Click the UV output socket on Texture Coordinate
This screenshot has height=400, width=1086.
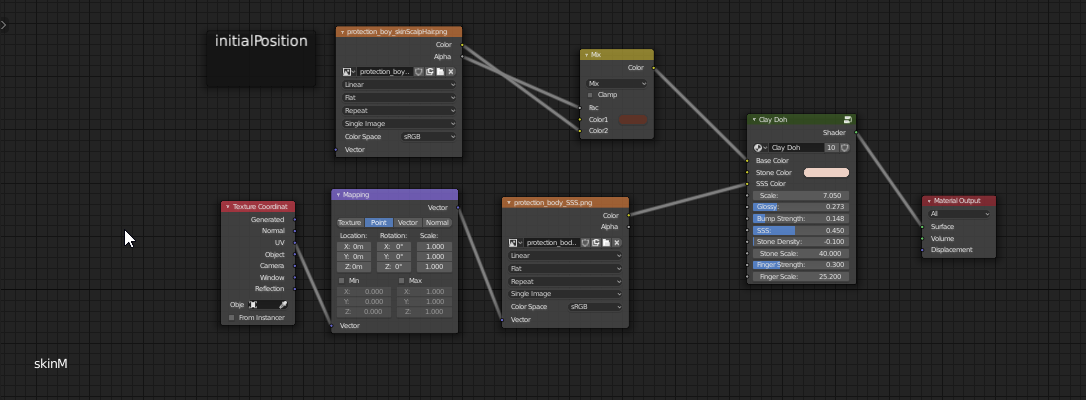(295, 243)
